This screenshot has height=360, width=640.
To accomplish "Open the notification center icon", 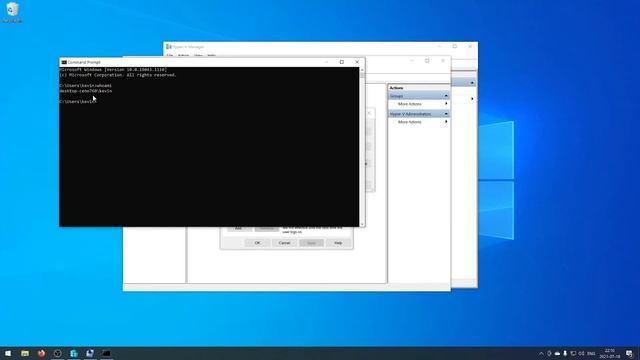I will pyautogui.click(x=629, y=353).
